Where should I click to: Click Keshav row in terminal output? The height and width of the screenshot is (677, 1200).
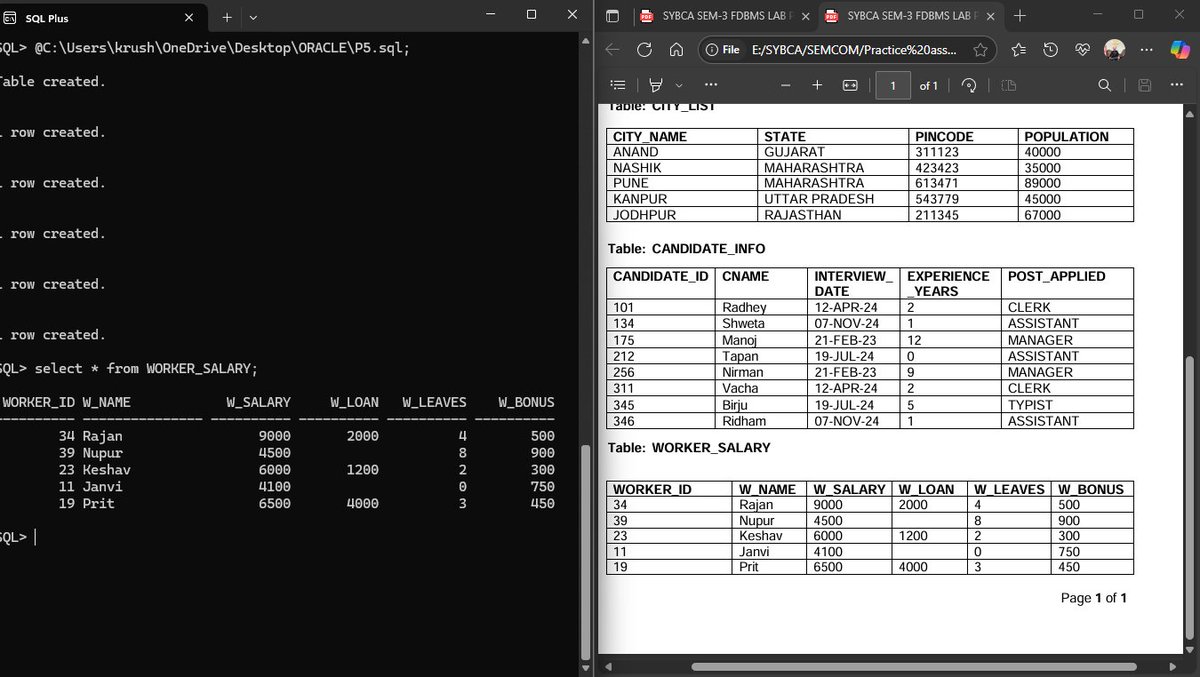[x=278, y=470]
